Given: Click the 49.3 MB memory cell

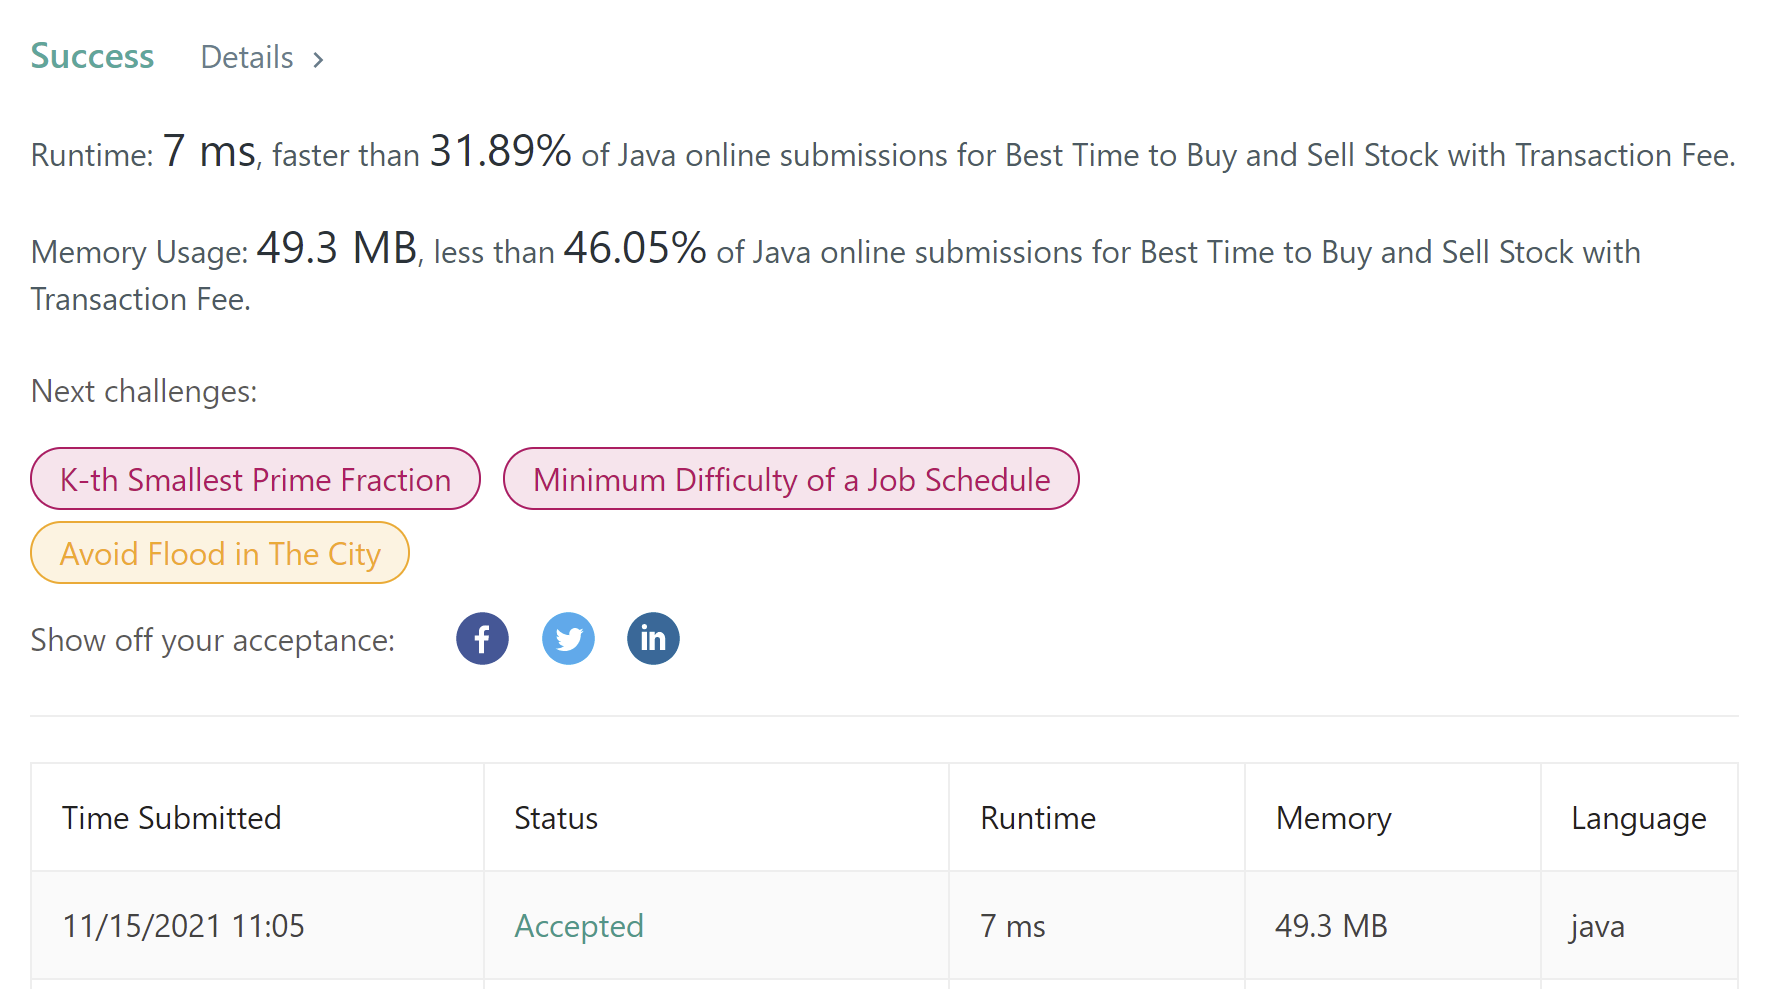Looking at the screenshot, I should click(x=1331, y=926).
